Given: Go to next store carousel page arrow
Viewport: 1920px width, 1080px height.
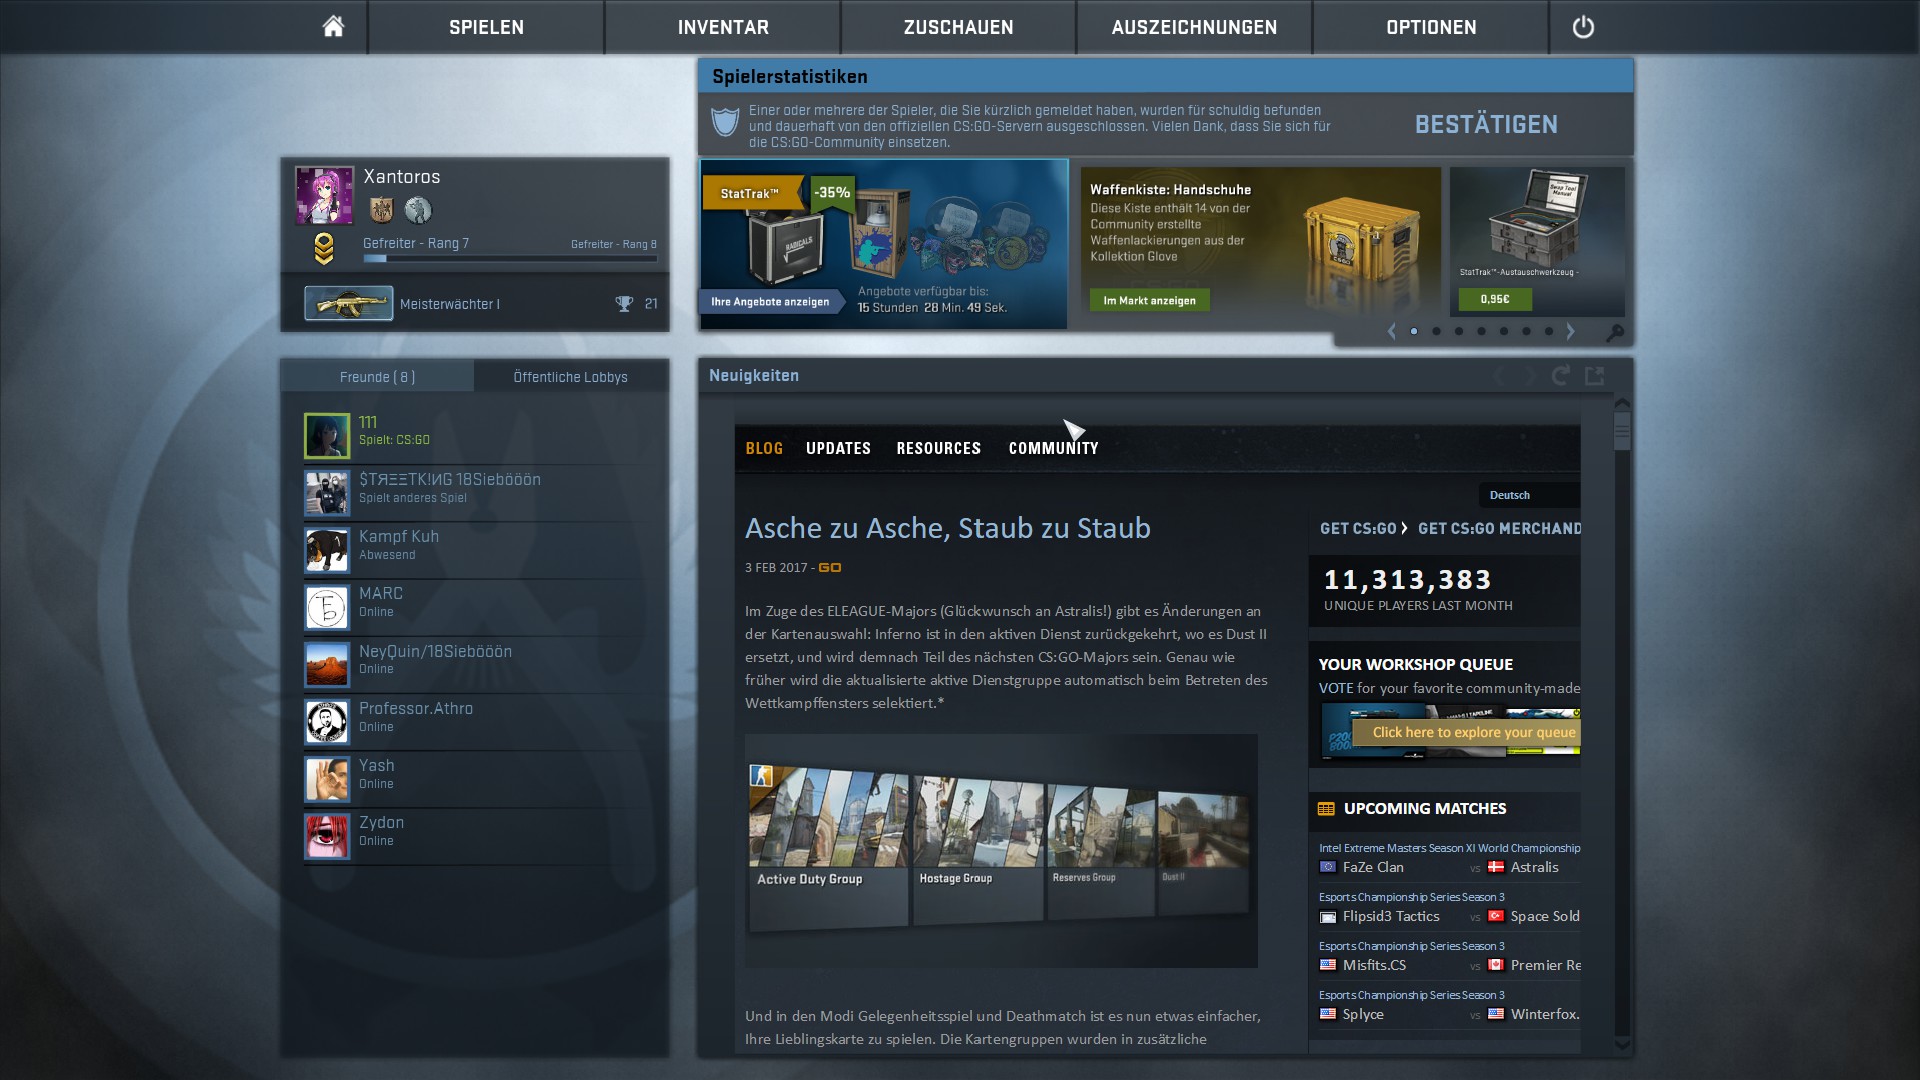Looking at the screenshot, I should 1571,331.
